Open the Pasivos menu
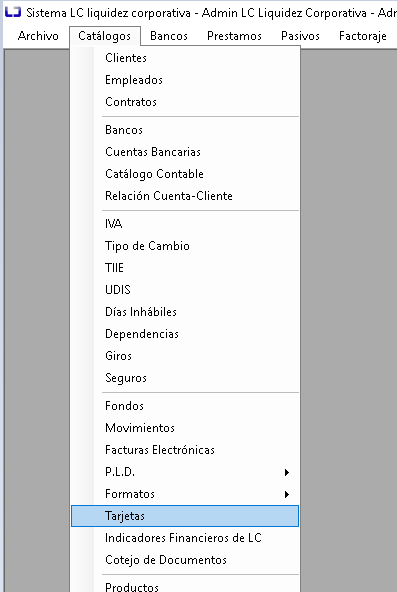This screenshot has width=397, height=592. 300,36
